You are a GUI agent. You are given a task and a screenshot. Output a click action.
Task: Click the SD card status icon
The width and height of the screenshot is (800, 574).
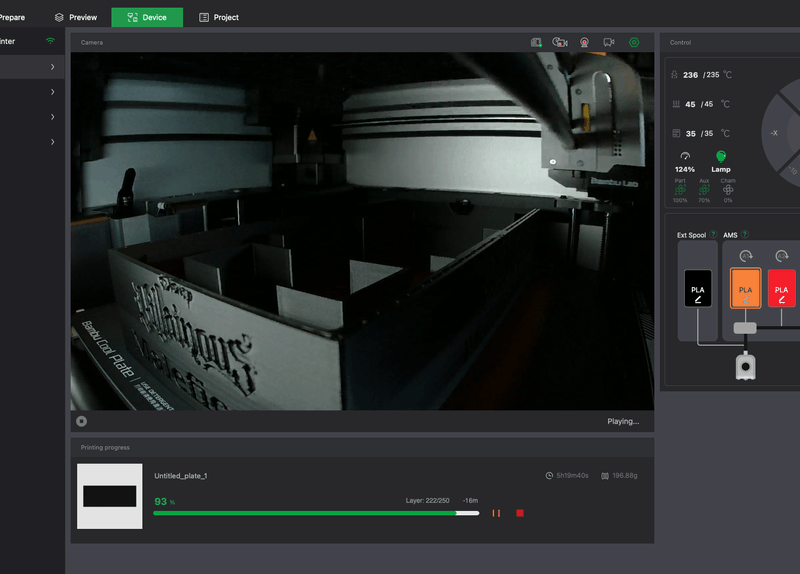click(x=536, y=42)
